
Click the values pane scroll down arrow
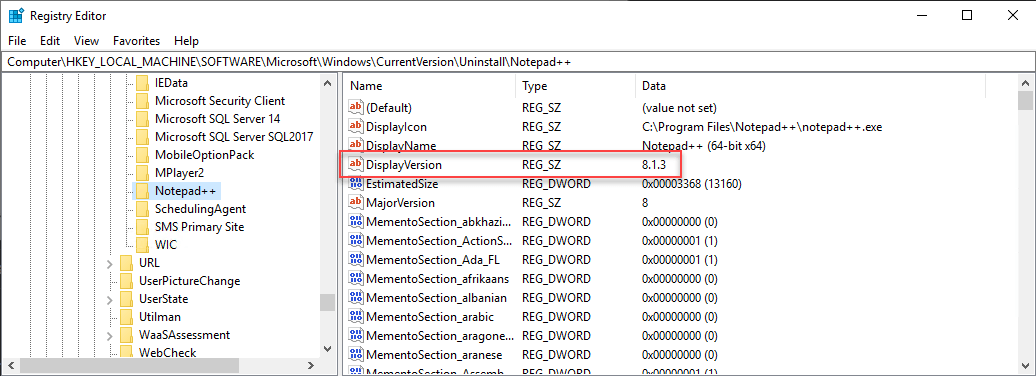1025,365
